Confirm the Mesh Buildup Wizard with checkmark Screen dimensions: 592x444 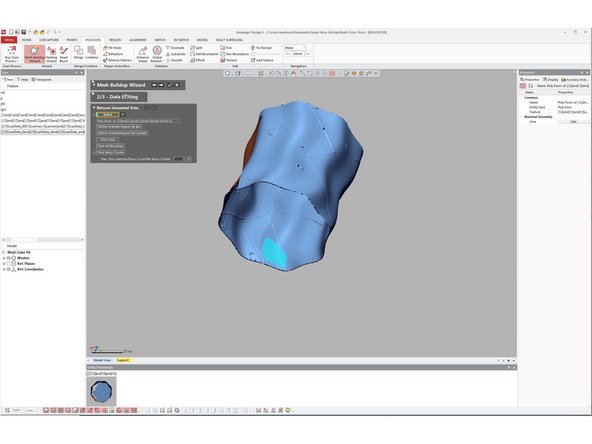click(x=170, y=85)
